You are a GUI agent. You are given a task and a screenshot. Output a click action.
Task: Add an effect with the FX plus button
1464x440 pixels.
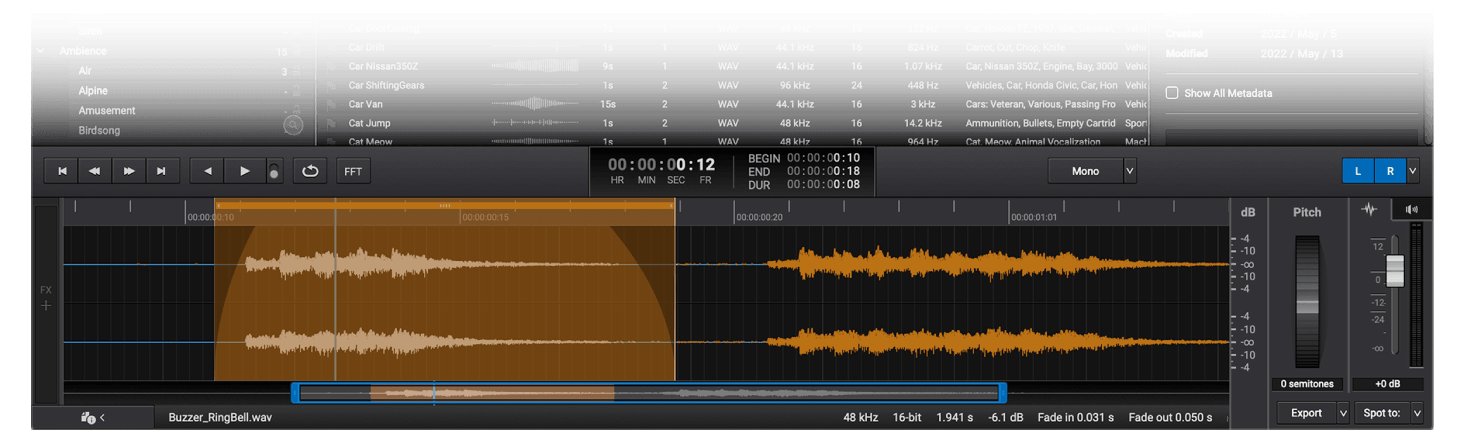pyautogui.click(x=46, y=304)
